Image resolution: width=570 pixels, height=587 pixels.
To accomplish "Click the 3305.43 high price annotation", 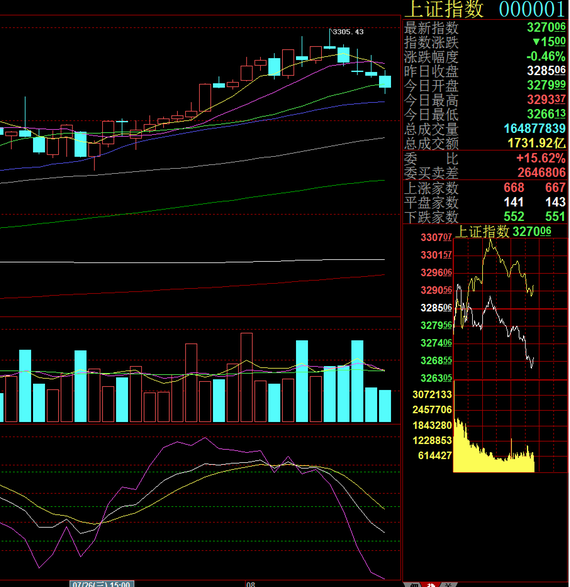I will pyautogui.click(x=348, y=32).
